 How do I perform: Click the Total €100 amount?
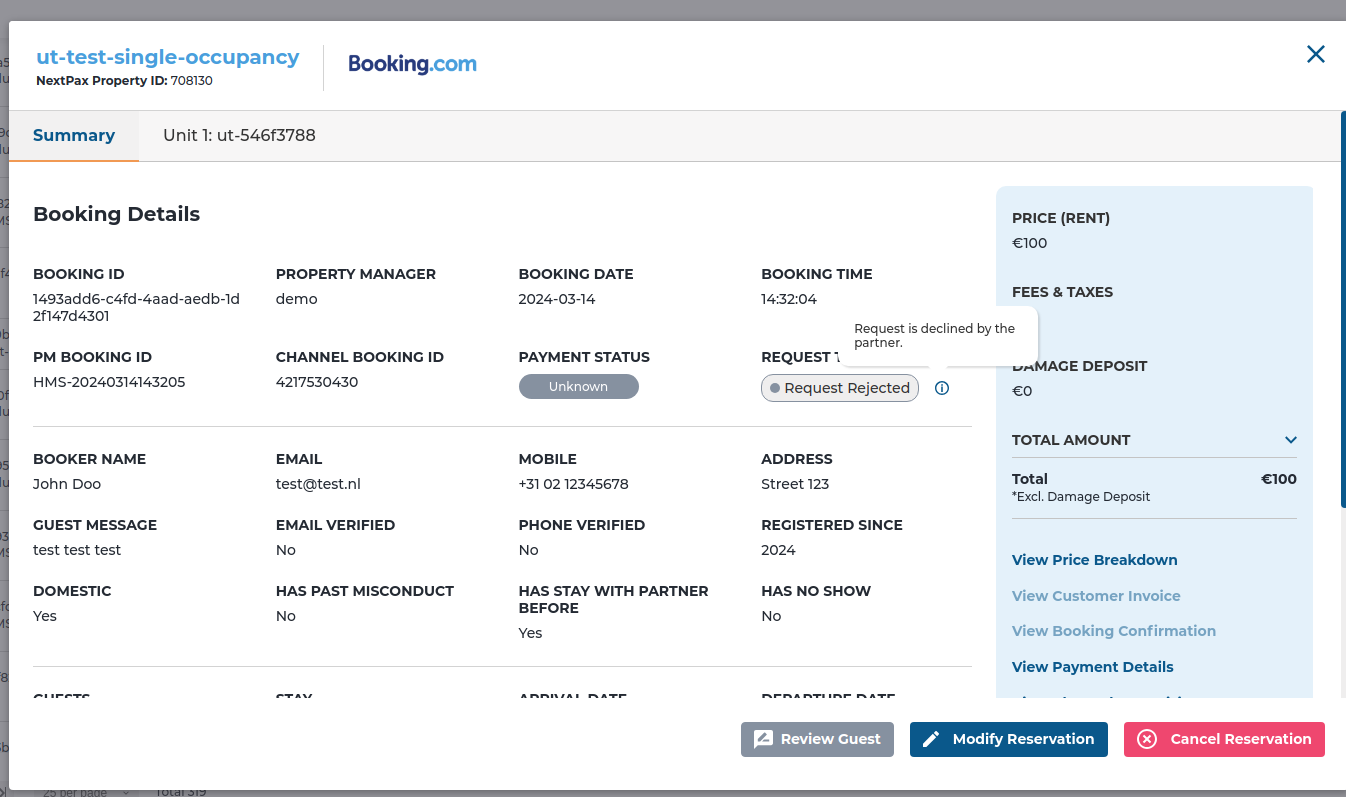[x=1279, y=479]
